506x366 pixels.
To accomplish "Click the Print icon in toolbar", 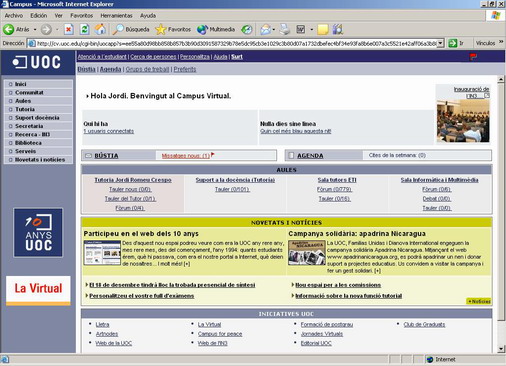I will pyautogui.click(x=285, y=30).
